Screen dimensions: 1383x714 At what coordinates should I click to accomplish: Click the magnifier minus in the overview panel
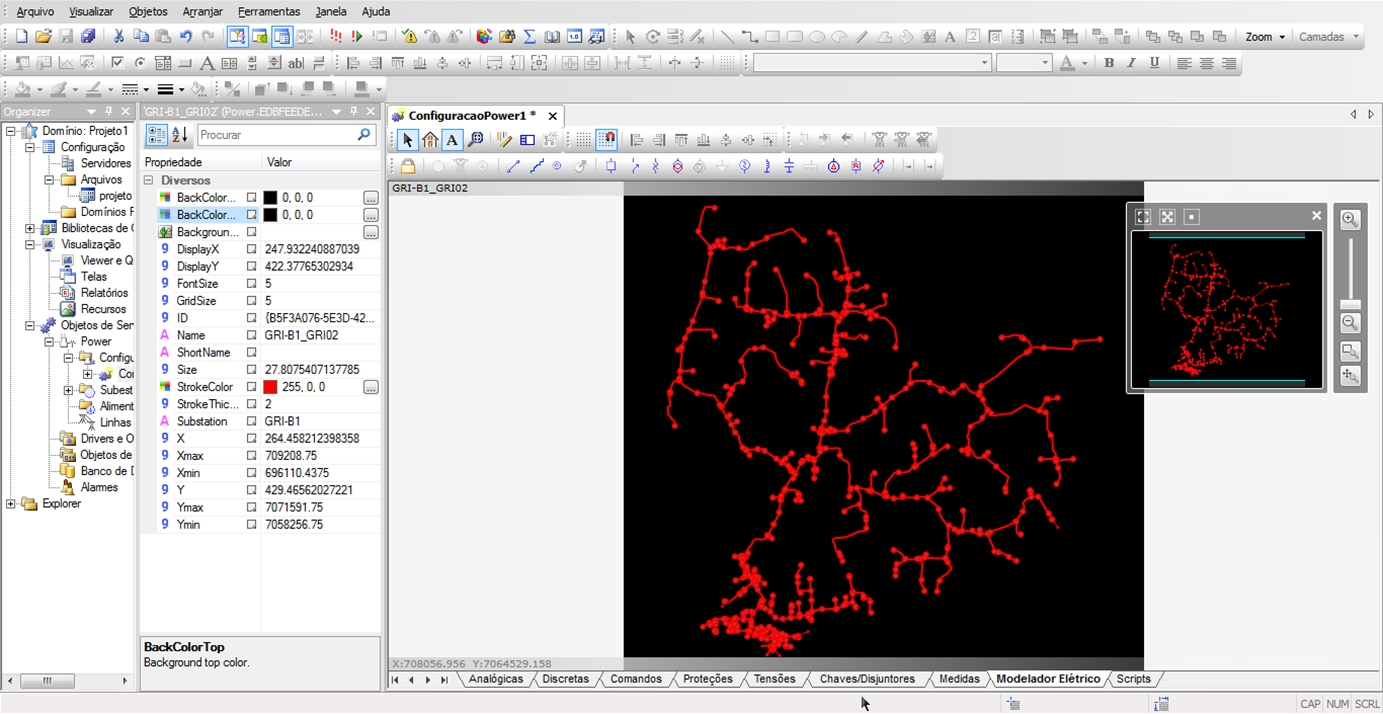pyautogui.click(x=1349, y=323)
